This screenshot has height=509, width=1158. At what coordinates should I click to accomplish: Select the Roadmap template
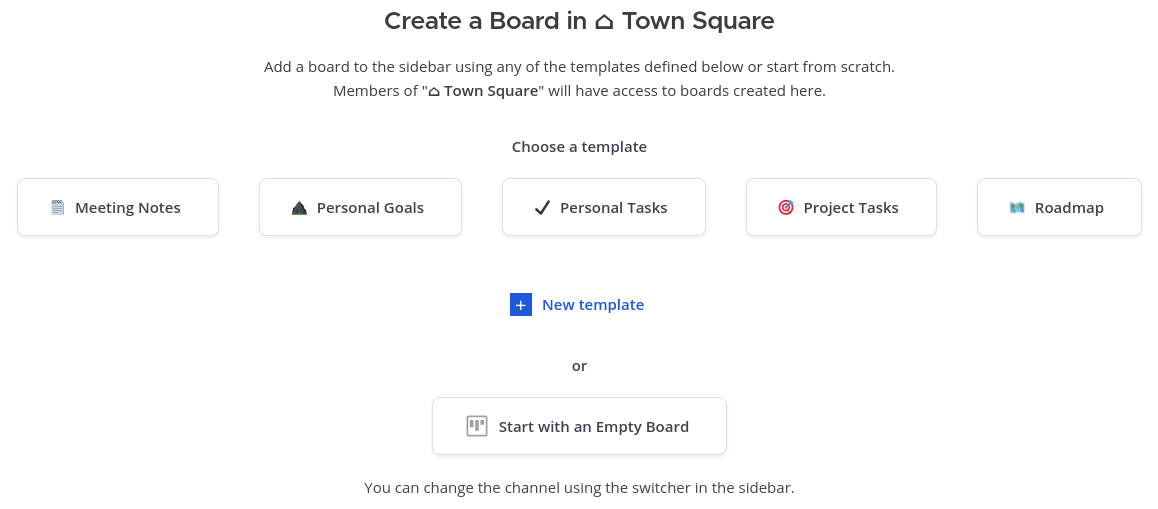click(x=1059, y=207)
